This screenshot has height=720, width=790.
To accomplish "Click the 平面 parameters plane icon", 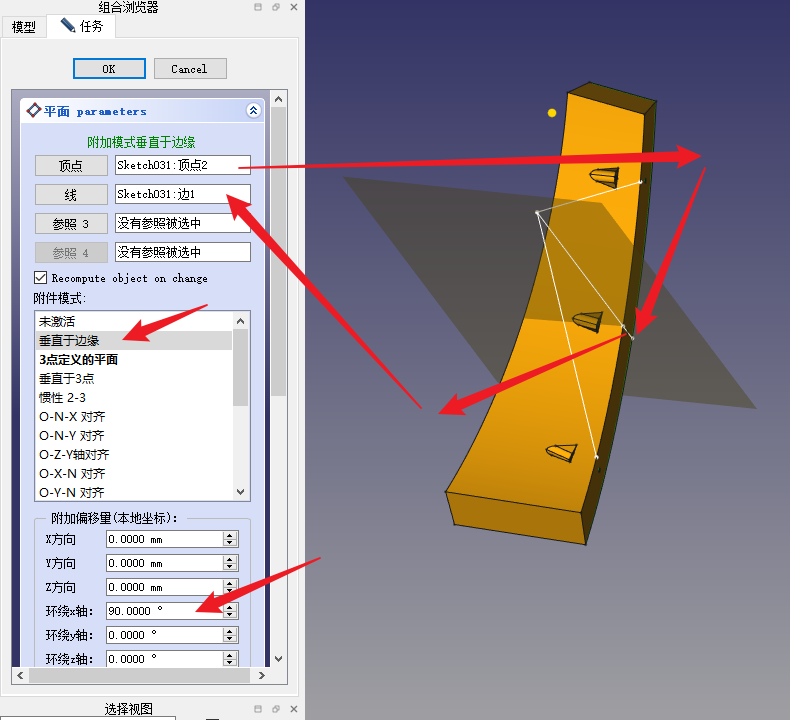I will tap(34, 110).
